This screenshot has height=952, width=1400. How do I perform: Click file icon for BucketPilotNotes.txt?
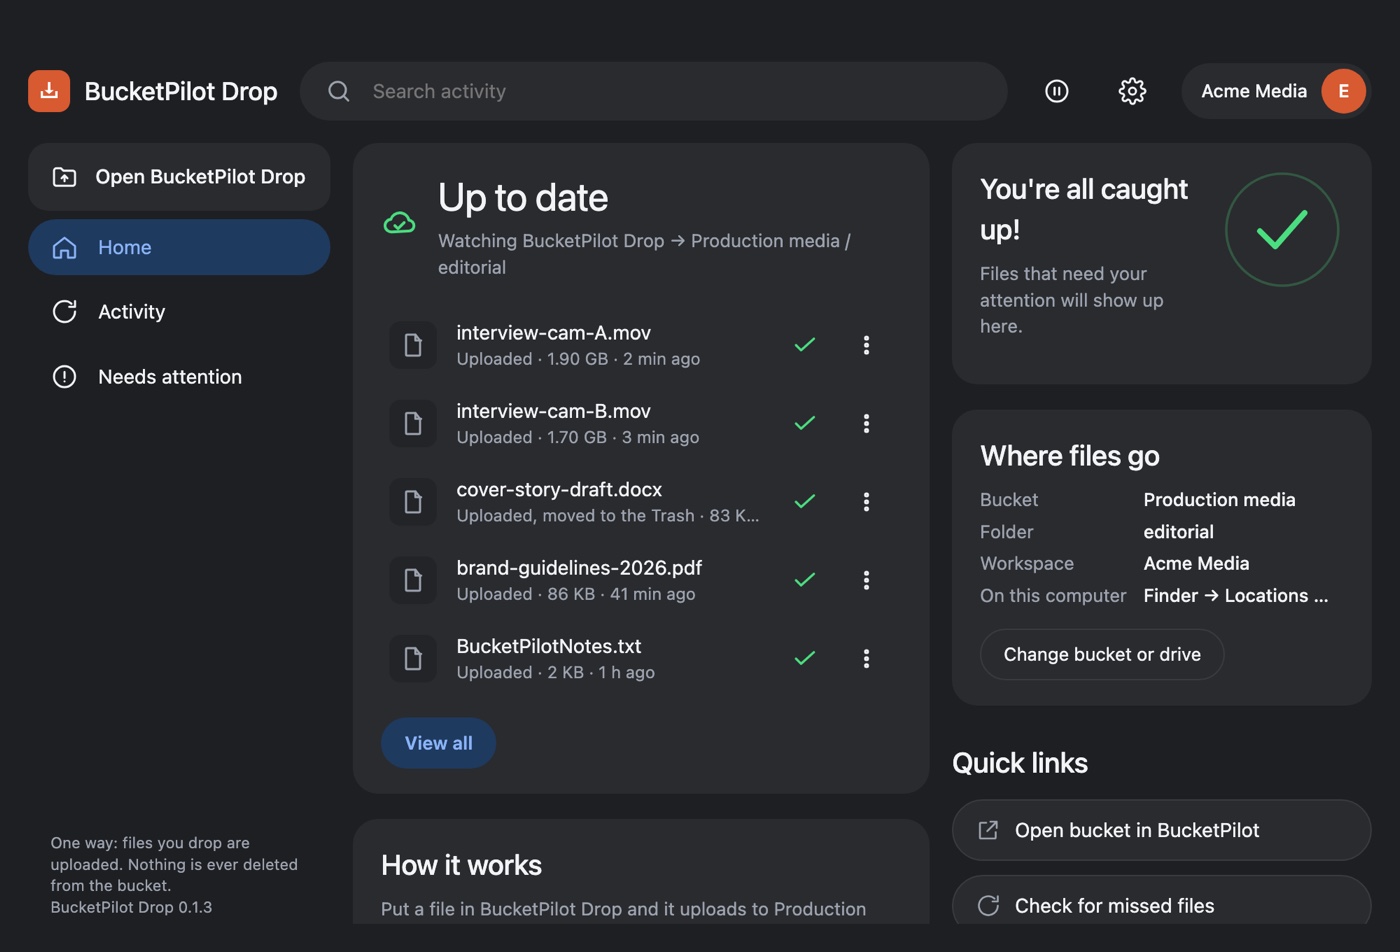pos(412,658)
